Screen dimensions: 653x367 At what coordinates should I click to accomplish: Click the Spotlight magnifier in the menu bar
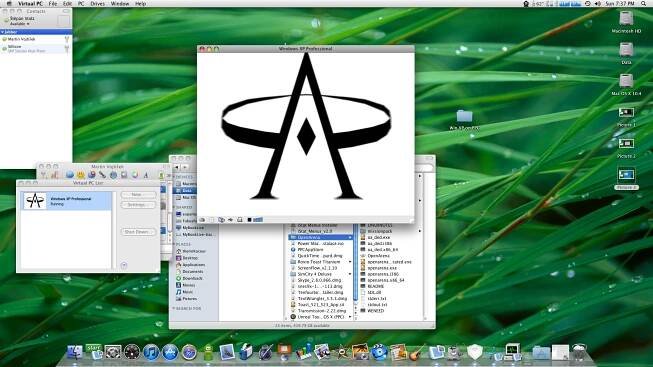[643, 3]
